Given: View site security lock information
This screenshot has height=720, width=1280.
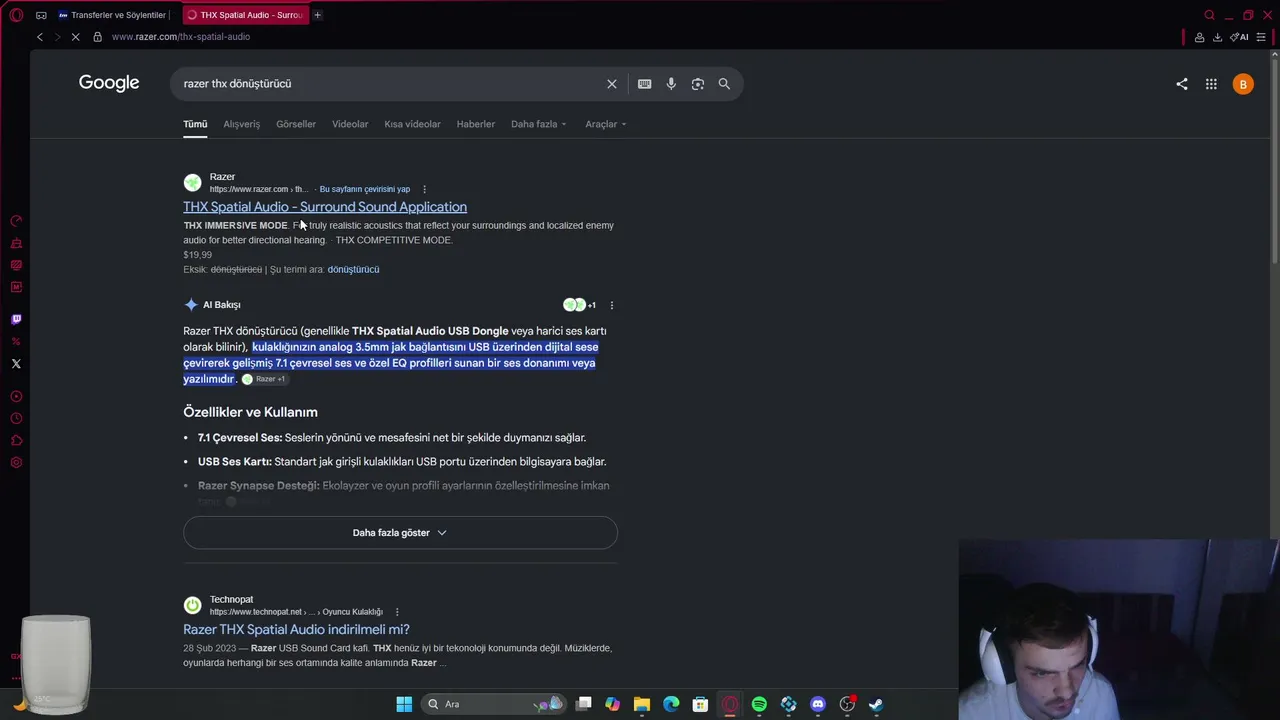Looking at the screenshot, I should [97, 37].
